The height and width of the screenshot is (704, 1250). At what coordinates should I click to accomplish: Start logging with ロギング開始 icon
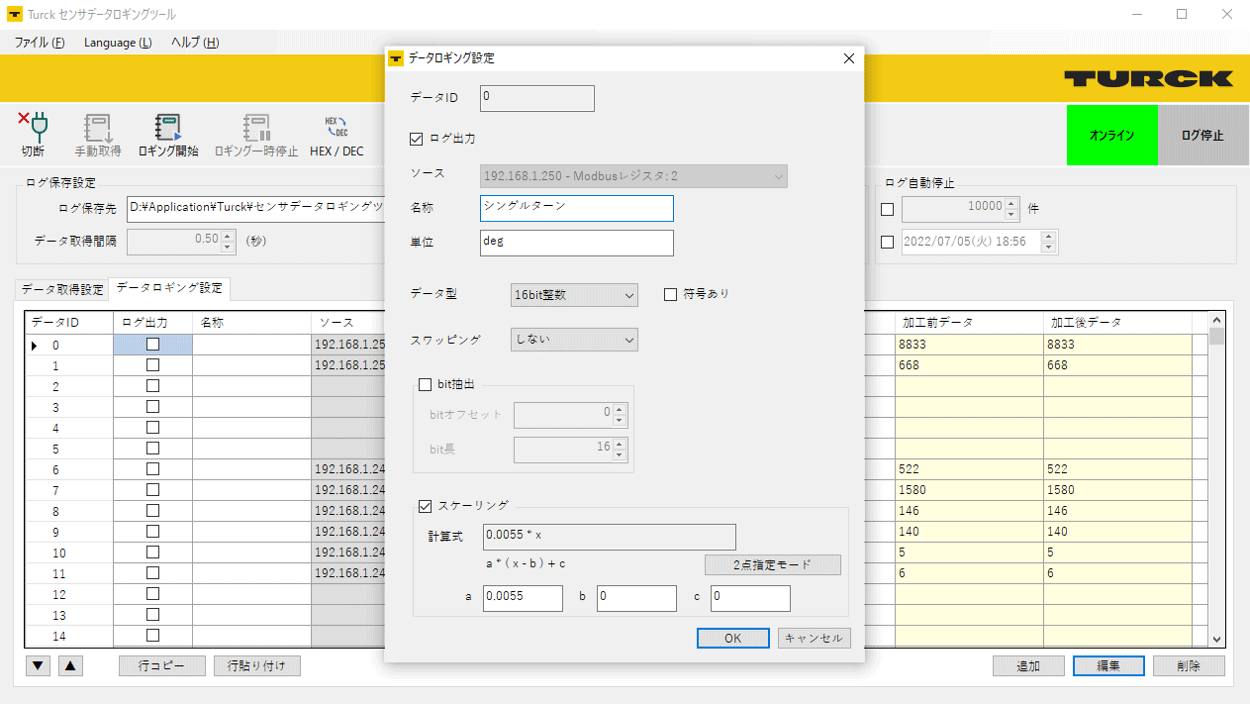(168, 134)
